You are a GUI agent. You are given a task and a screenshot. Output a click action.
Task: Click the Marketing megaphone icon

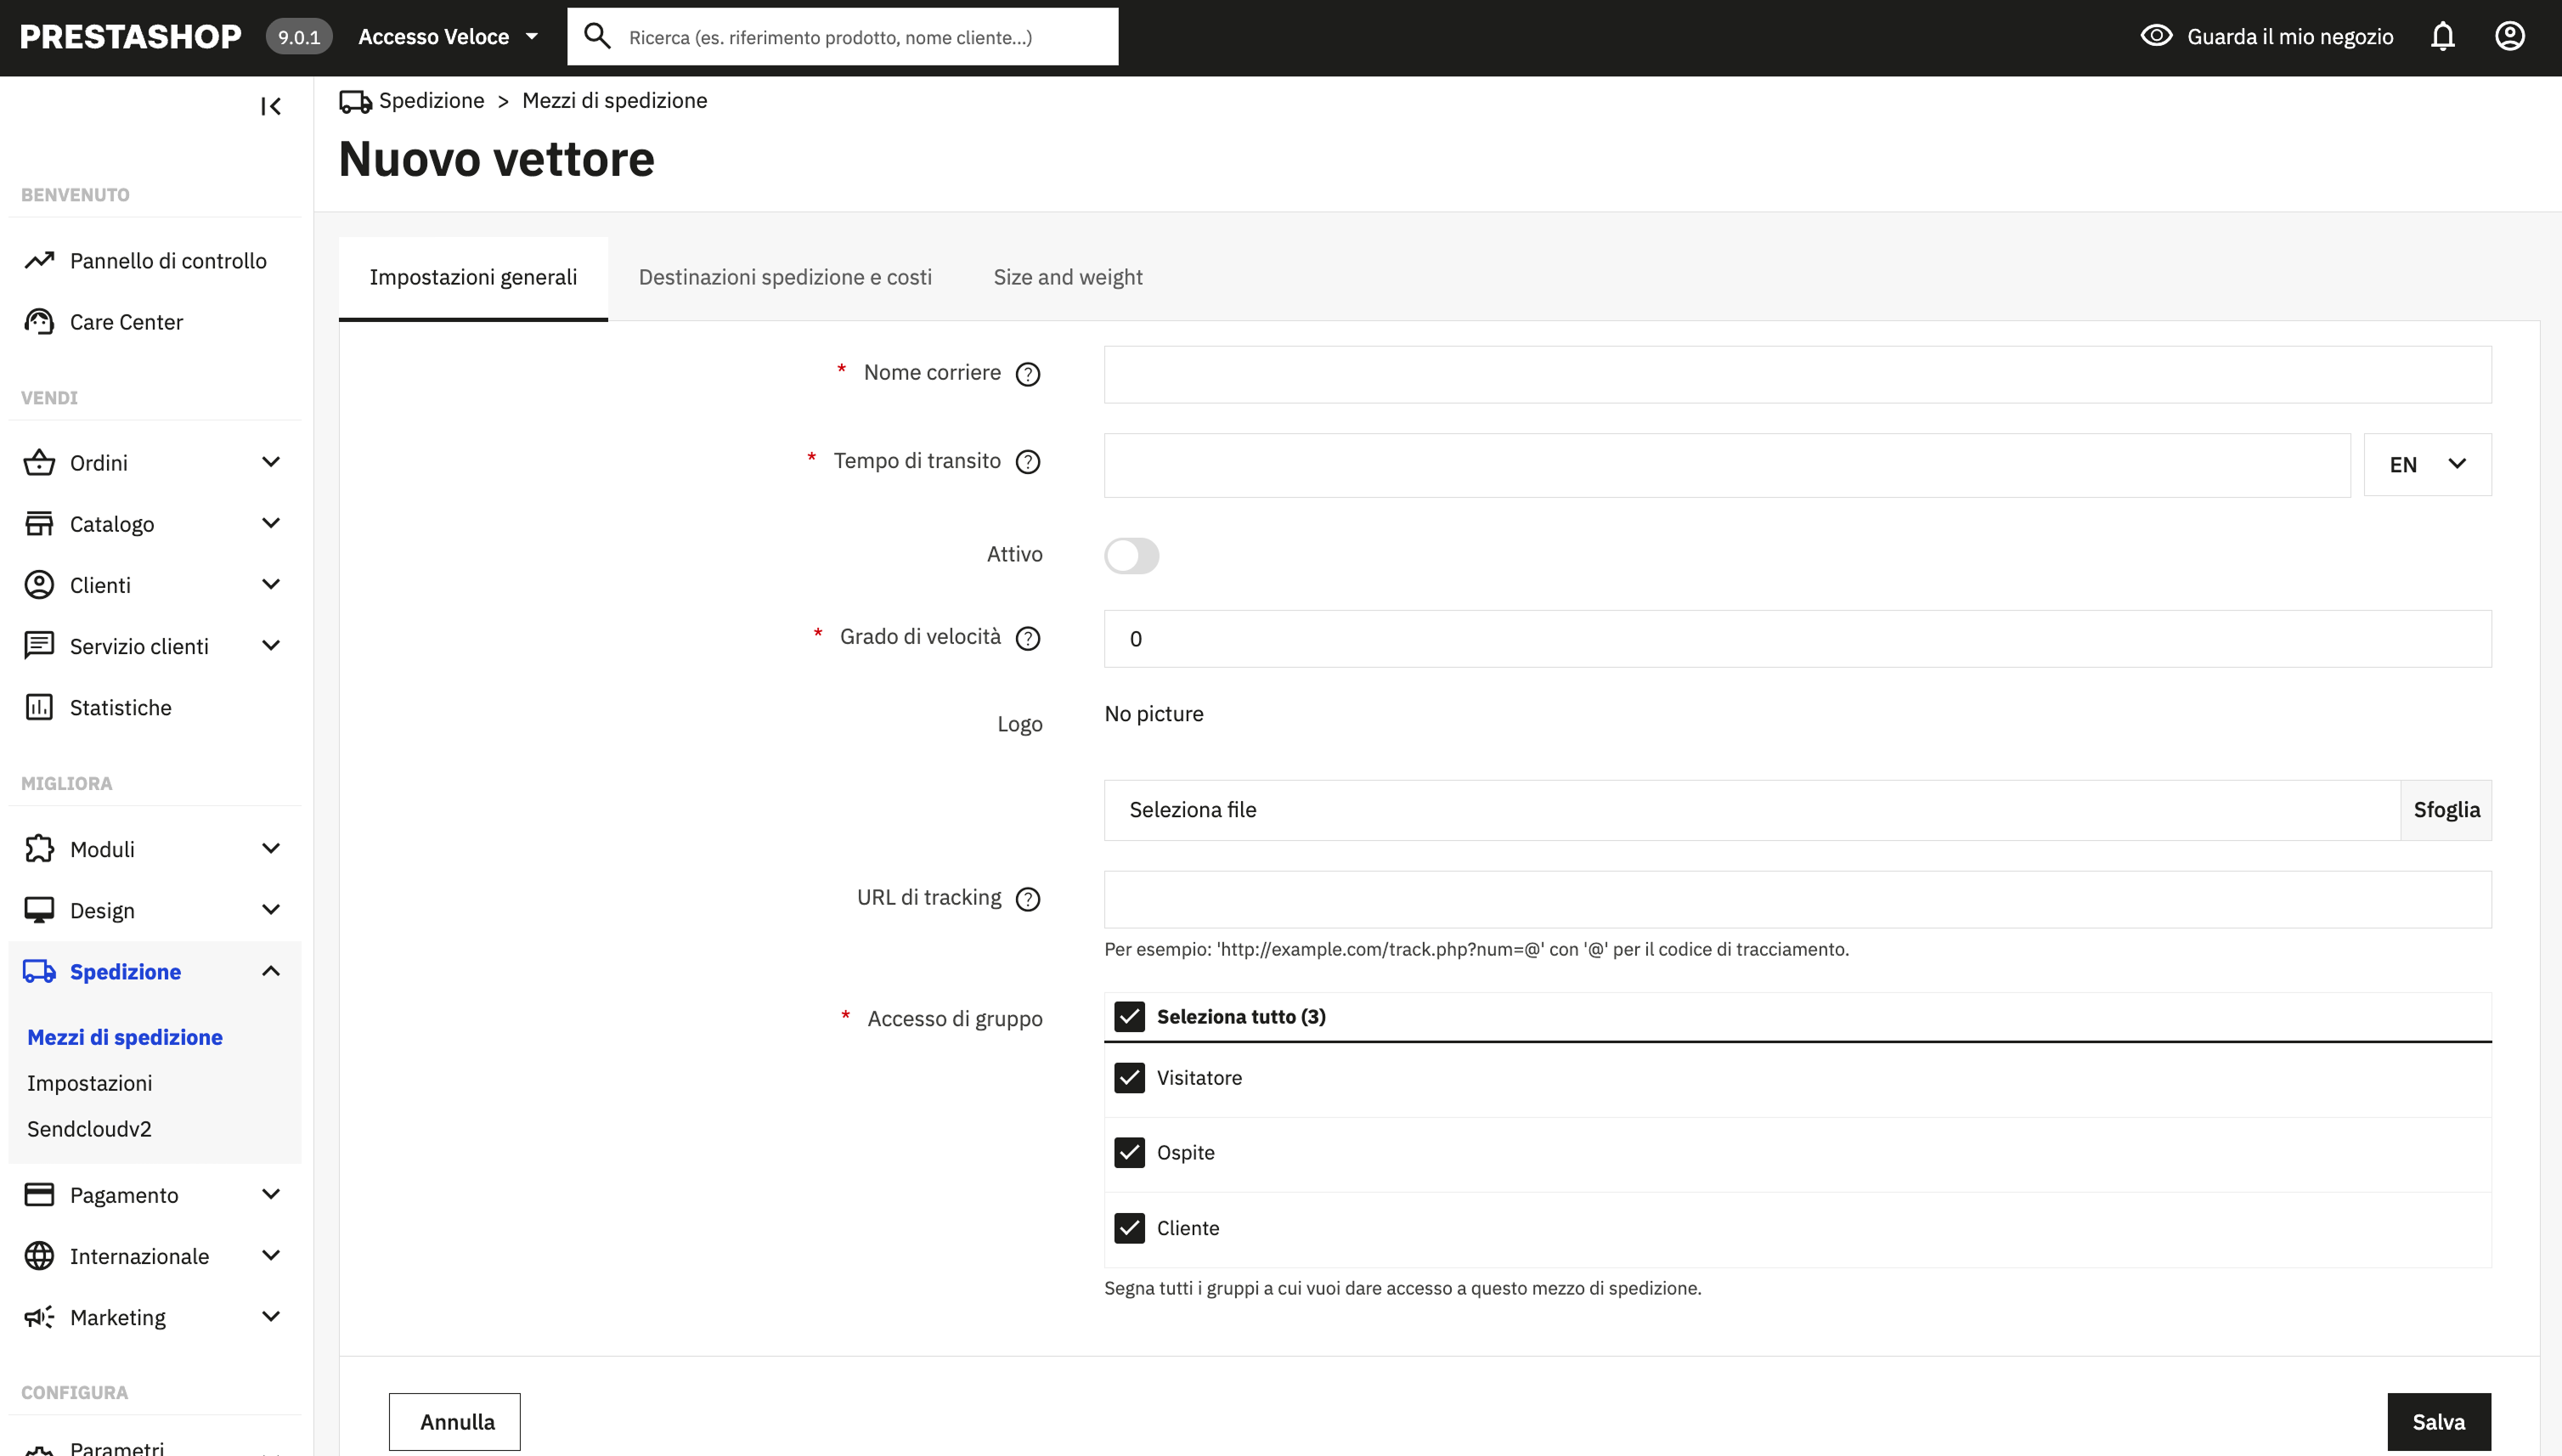click(39, 1317)
